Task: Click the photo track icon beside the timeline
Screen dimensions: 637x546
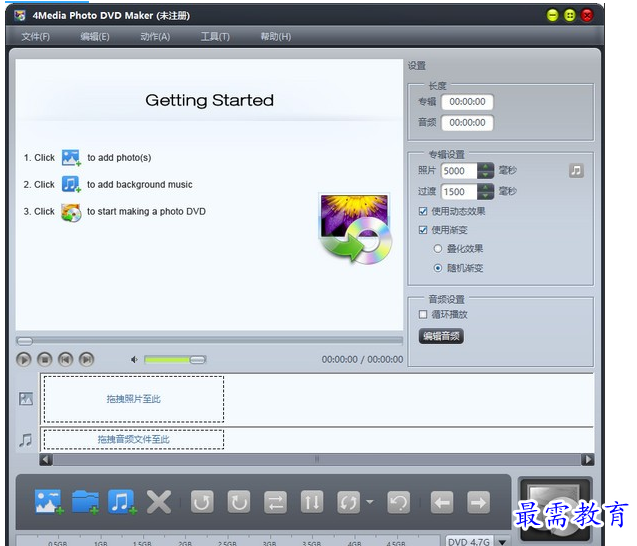Action: (x=26, y=399)
